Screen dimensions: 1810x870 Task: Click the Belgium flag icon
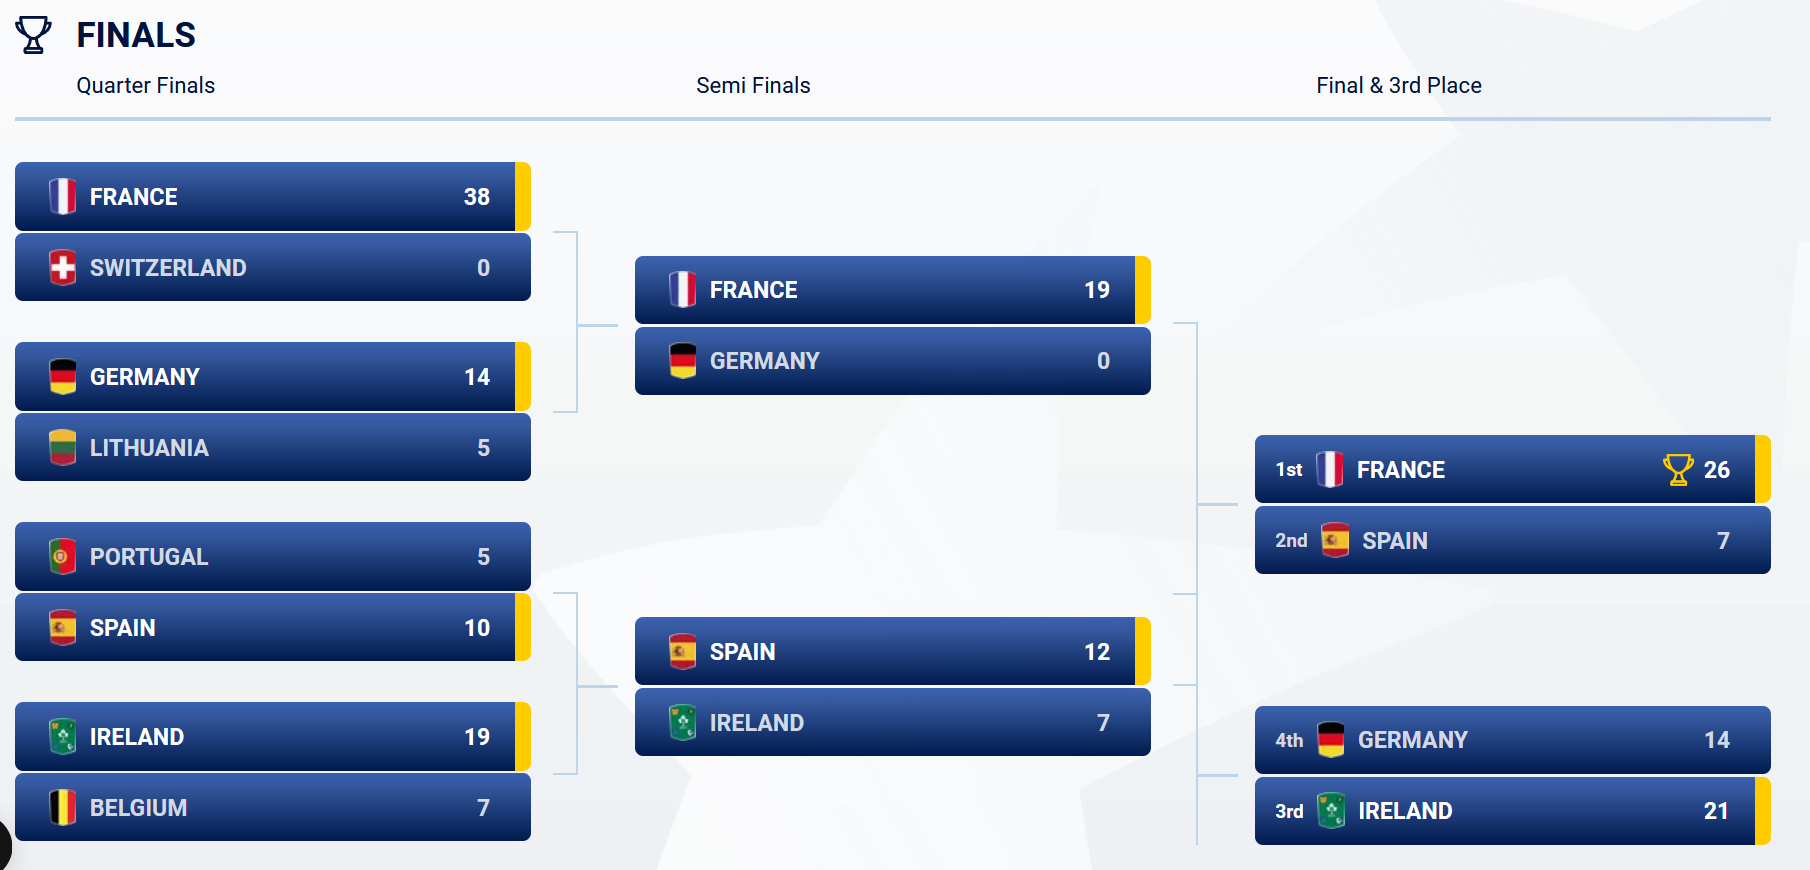(x=62, y=807)
